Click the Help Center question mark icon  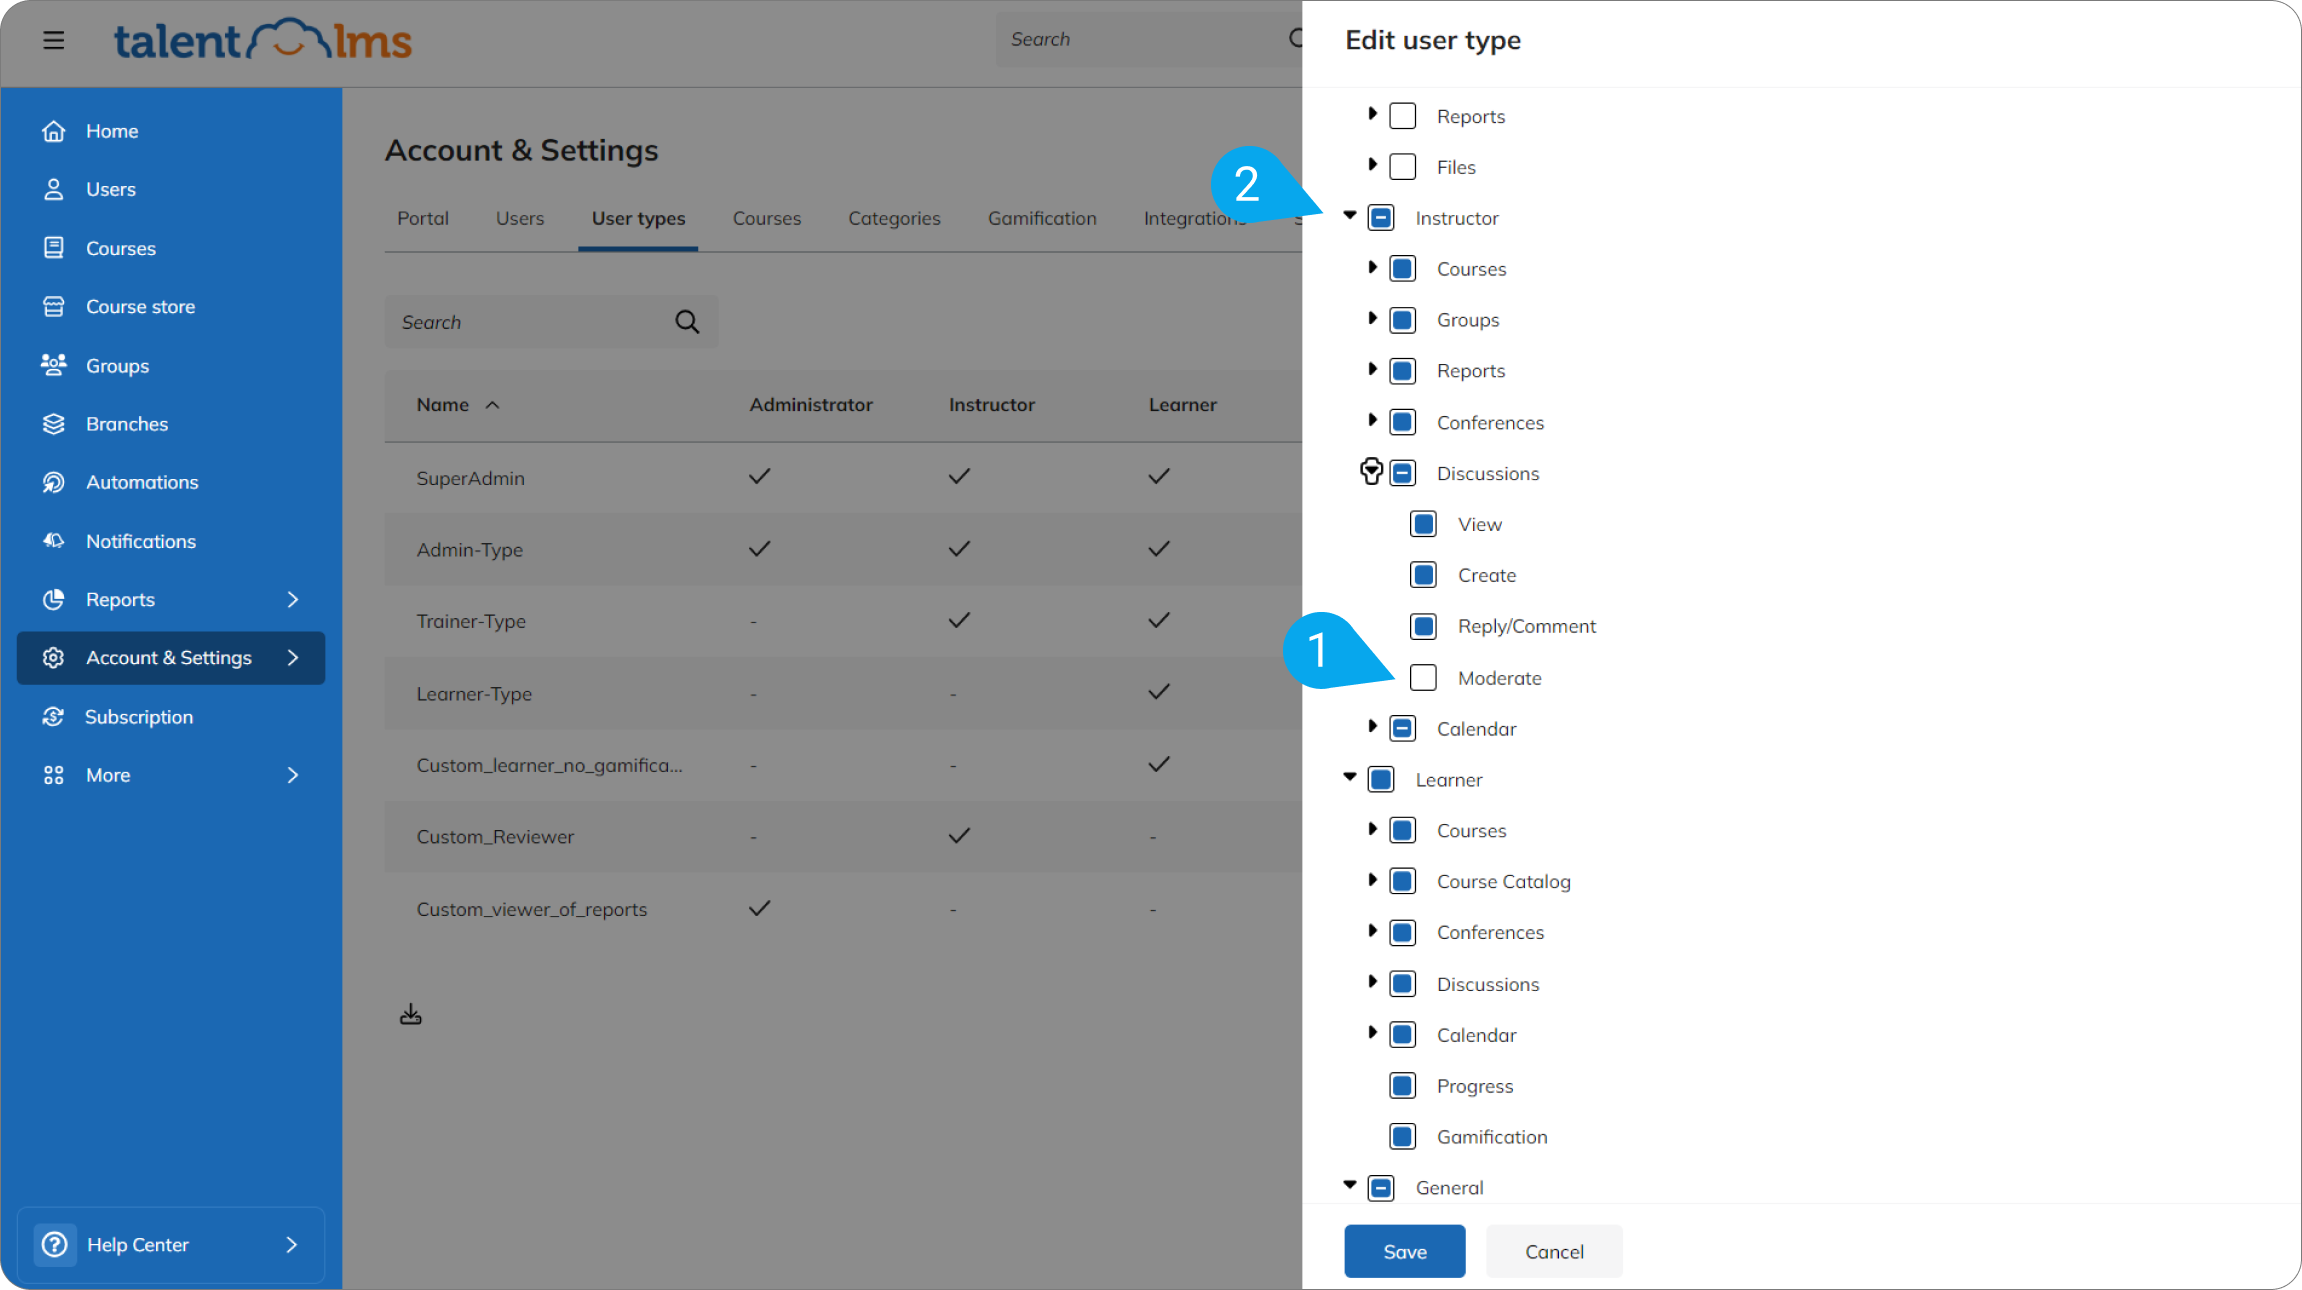click(x=55, y=1244)
